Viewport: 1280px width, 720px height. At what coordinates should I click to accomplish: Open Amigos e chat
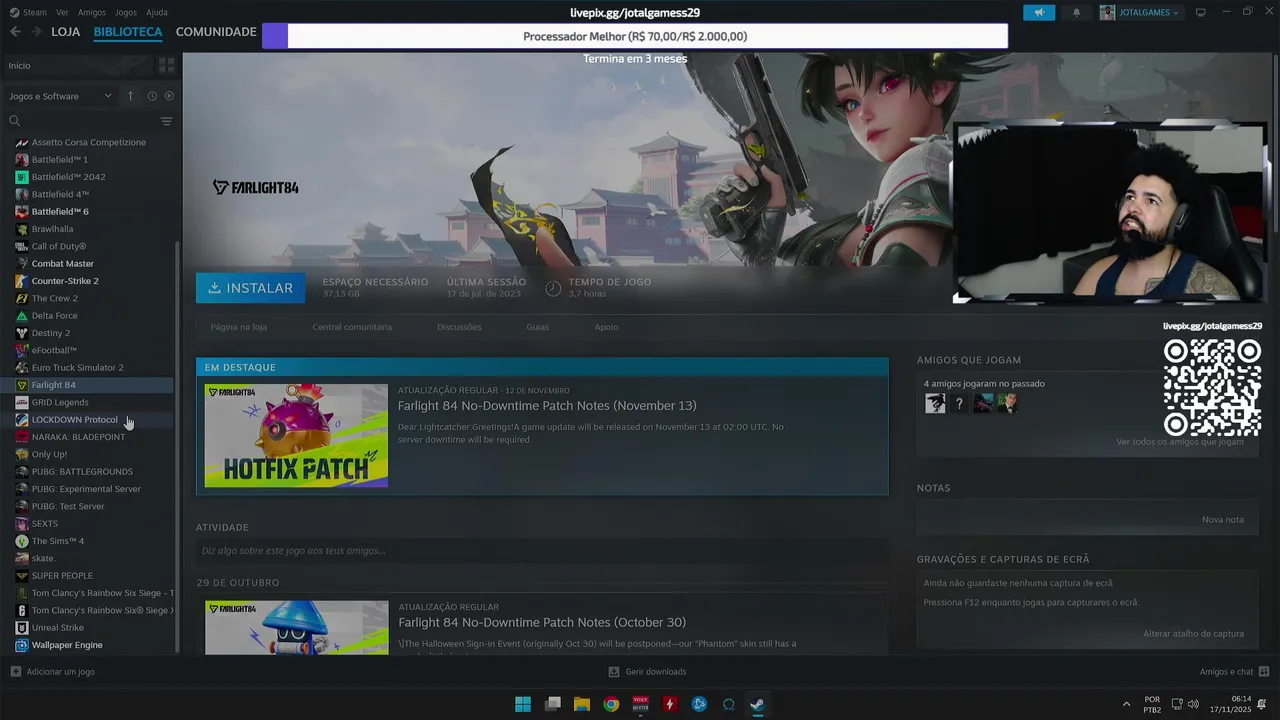(x=1234, y=672)
